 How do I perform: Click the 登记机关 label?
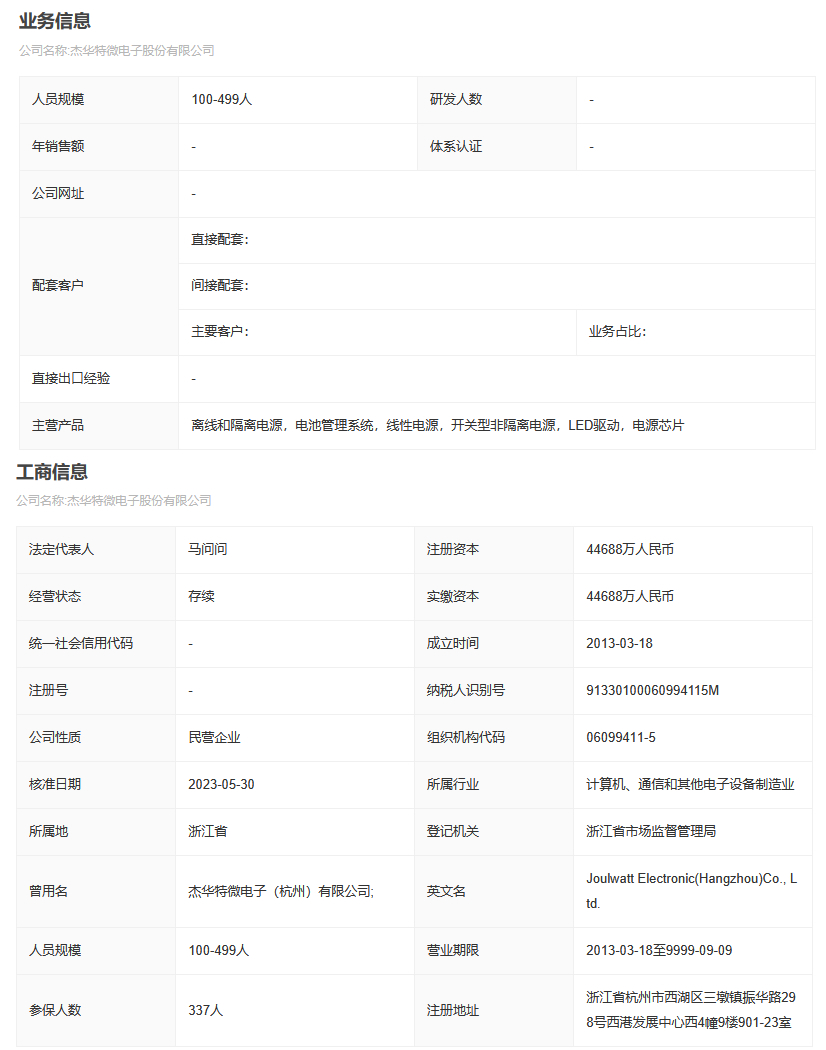point(453,830)
